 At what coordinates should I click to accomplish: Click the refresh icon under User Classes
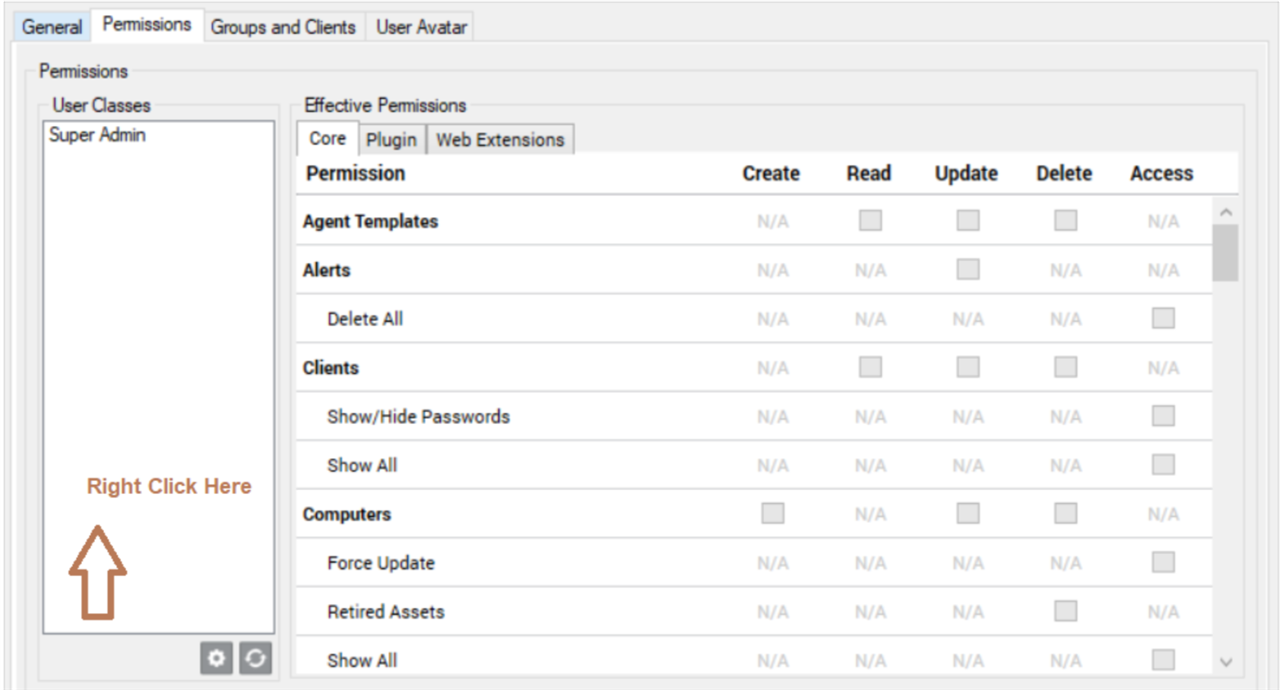[256, 658]
